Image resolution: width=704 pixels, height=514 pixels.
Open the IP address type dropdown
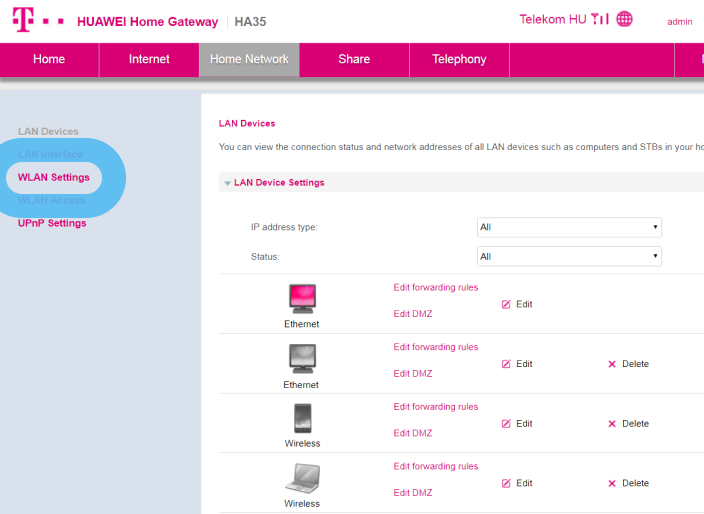tap(569, 227)
